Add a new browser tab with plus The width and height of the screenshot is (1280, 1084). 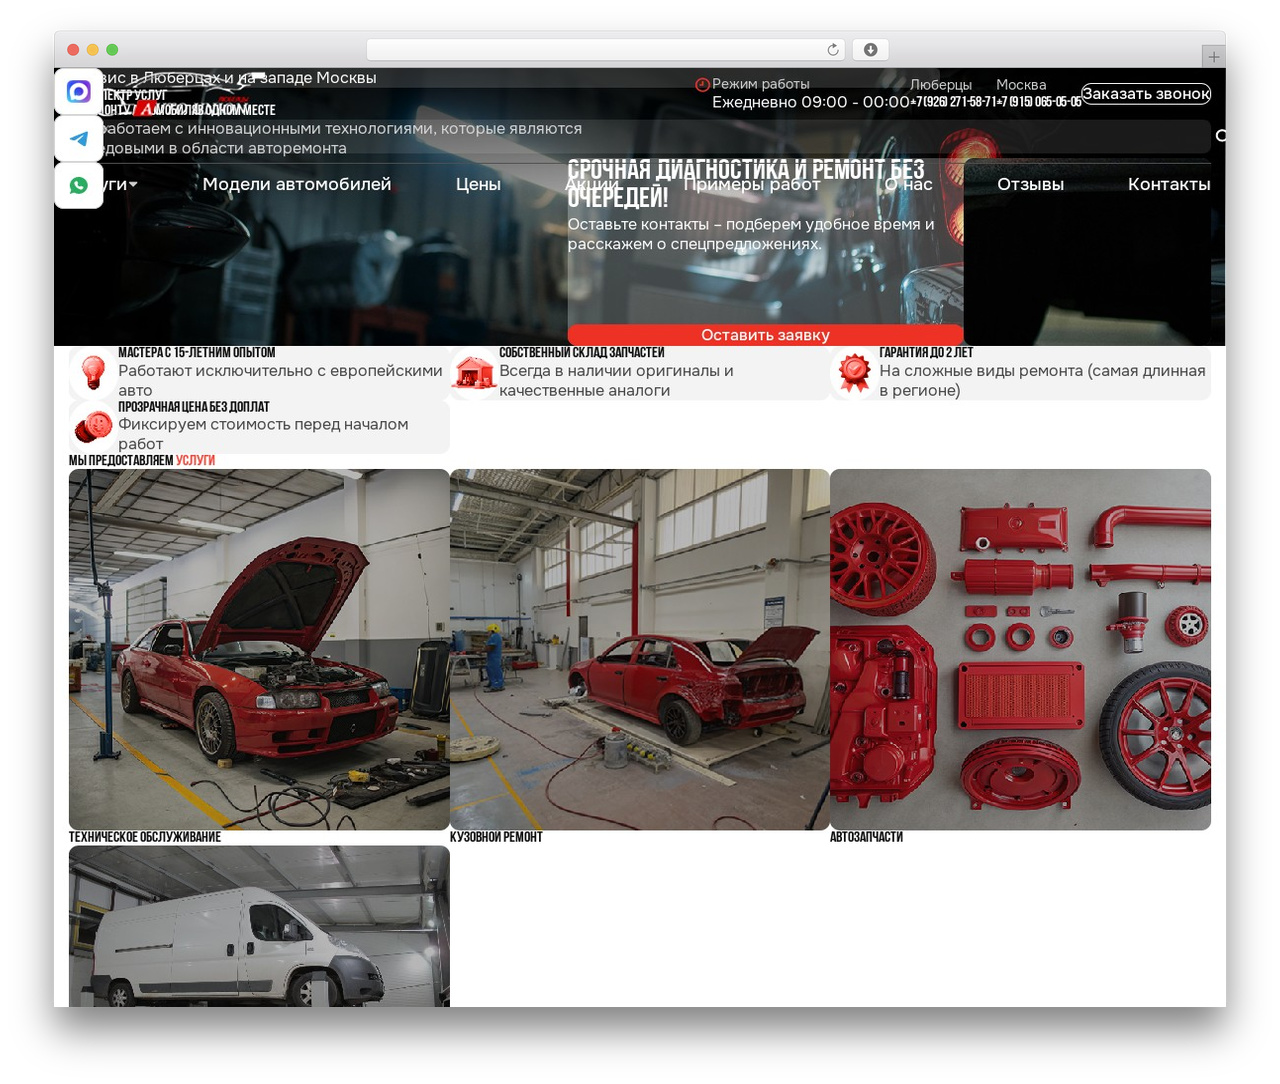pos(1213,57)
